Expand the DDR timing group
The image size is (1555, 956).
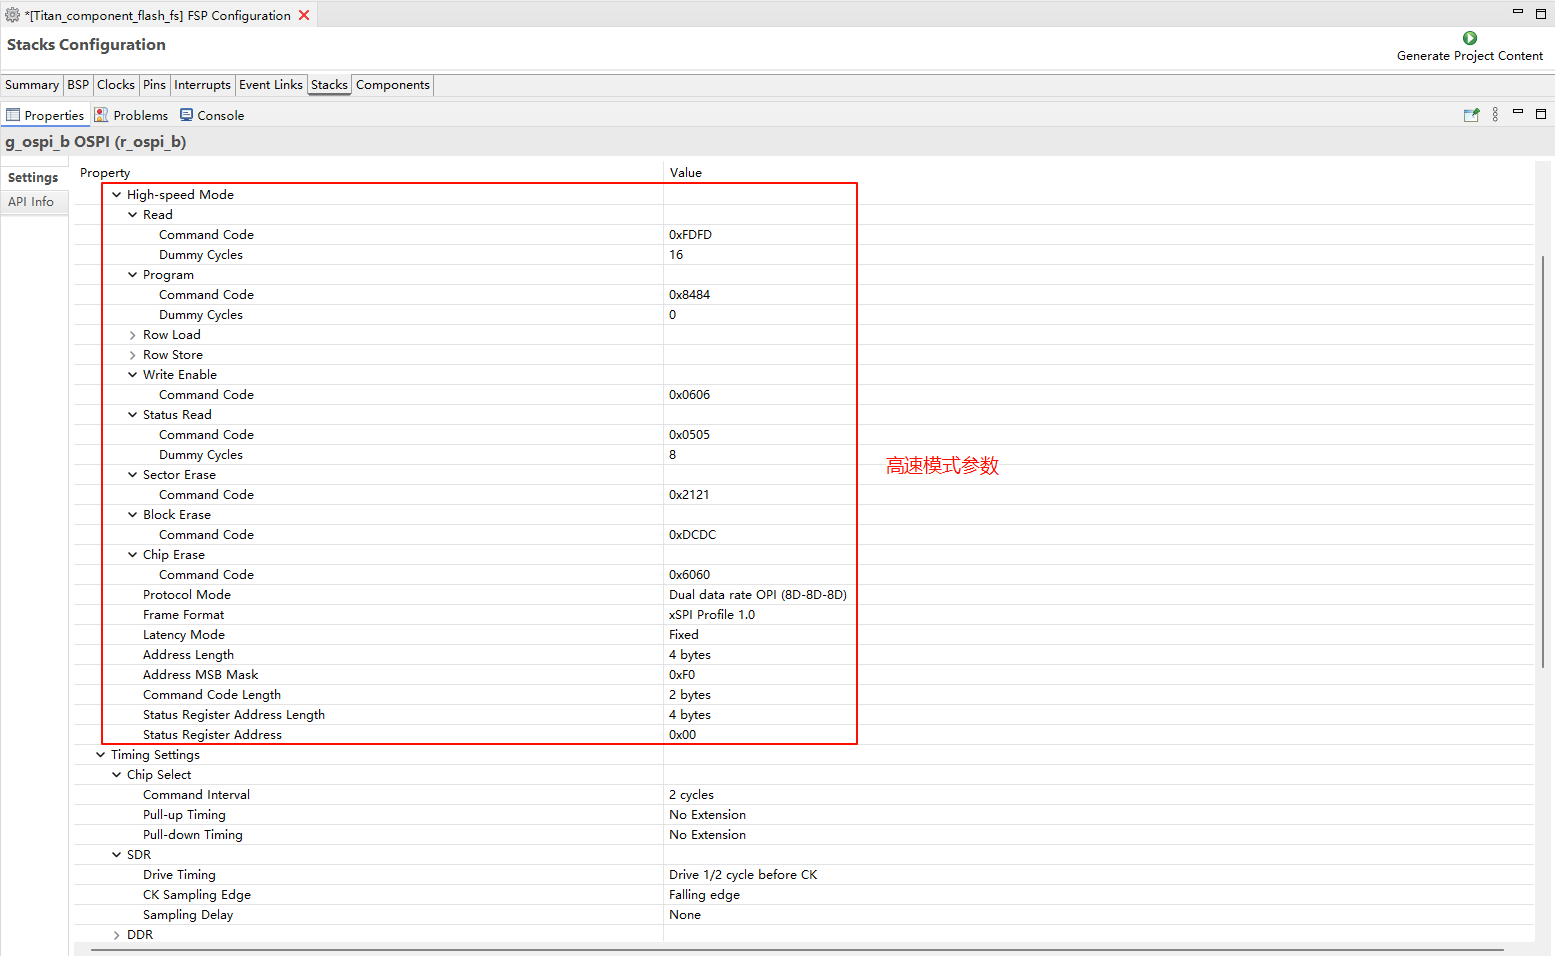click(x=117, y=935)
